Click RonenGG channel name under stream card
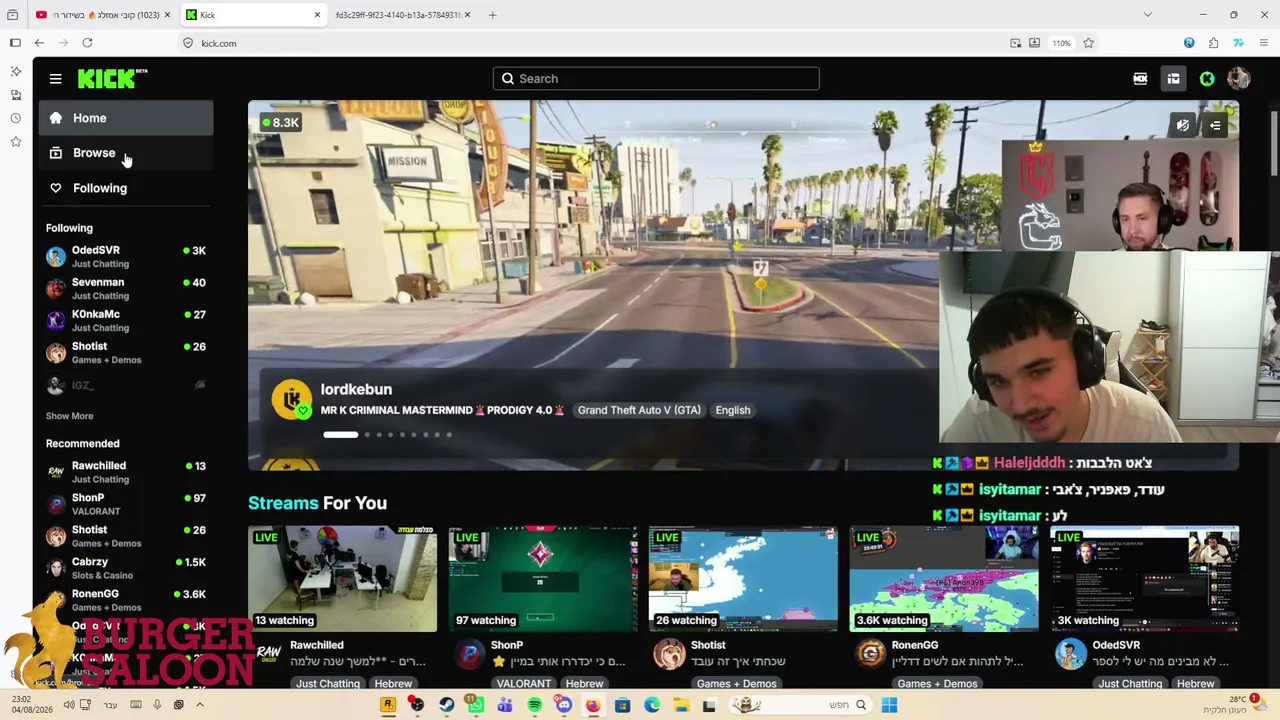The width and height of the screenshot is (1280, 720). (915, 646)
